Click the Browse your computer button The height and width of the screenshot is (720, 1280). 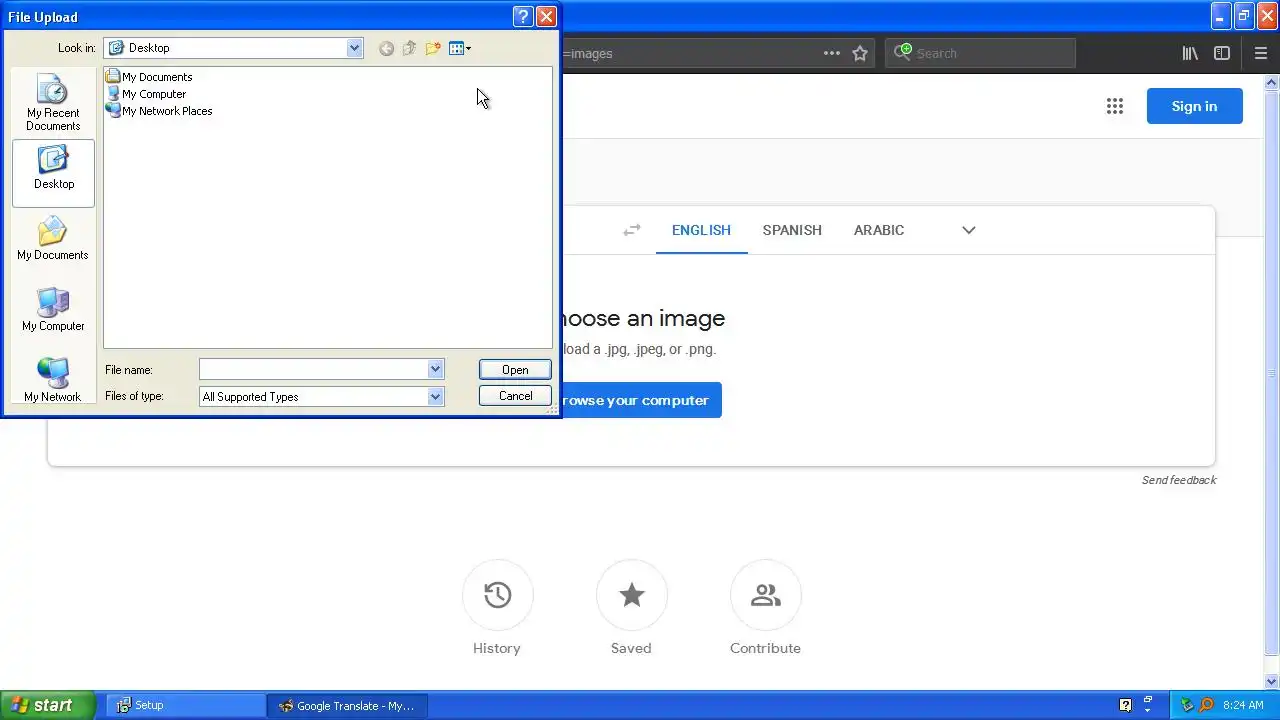pos(640,400)
